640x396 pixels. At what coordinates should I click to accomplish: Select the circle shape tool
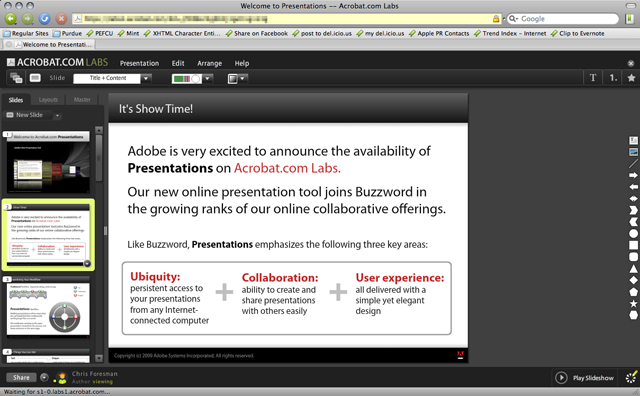[633, 234]
